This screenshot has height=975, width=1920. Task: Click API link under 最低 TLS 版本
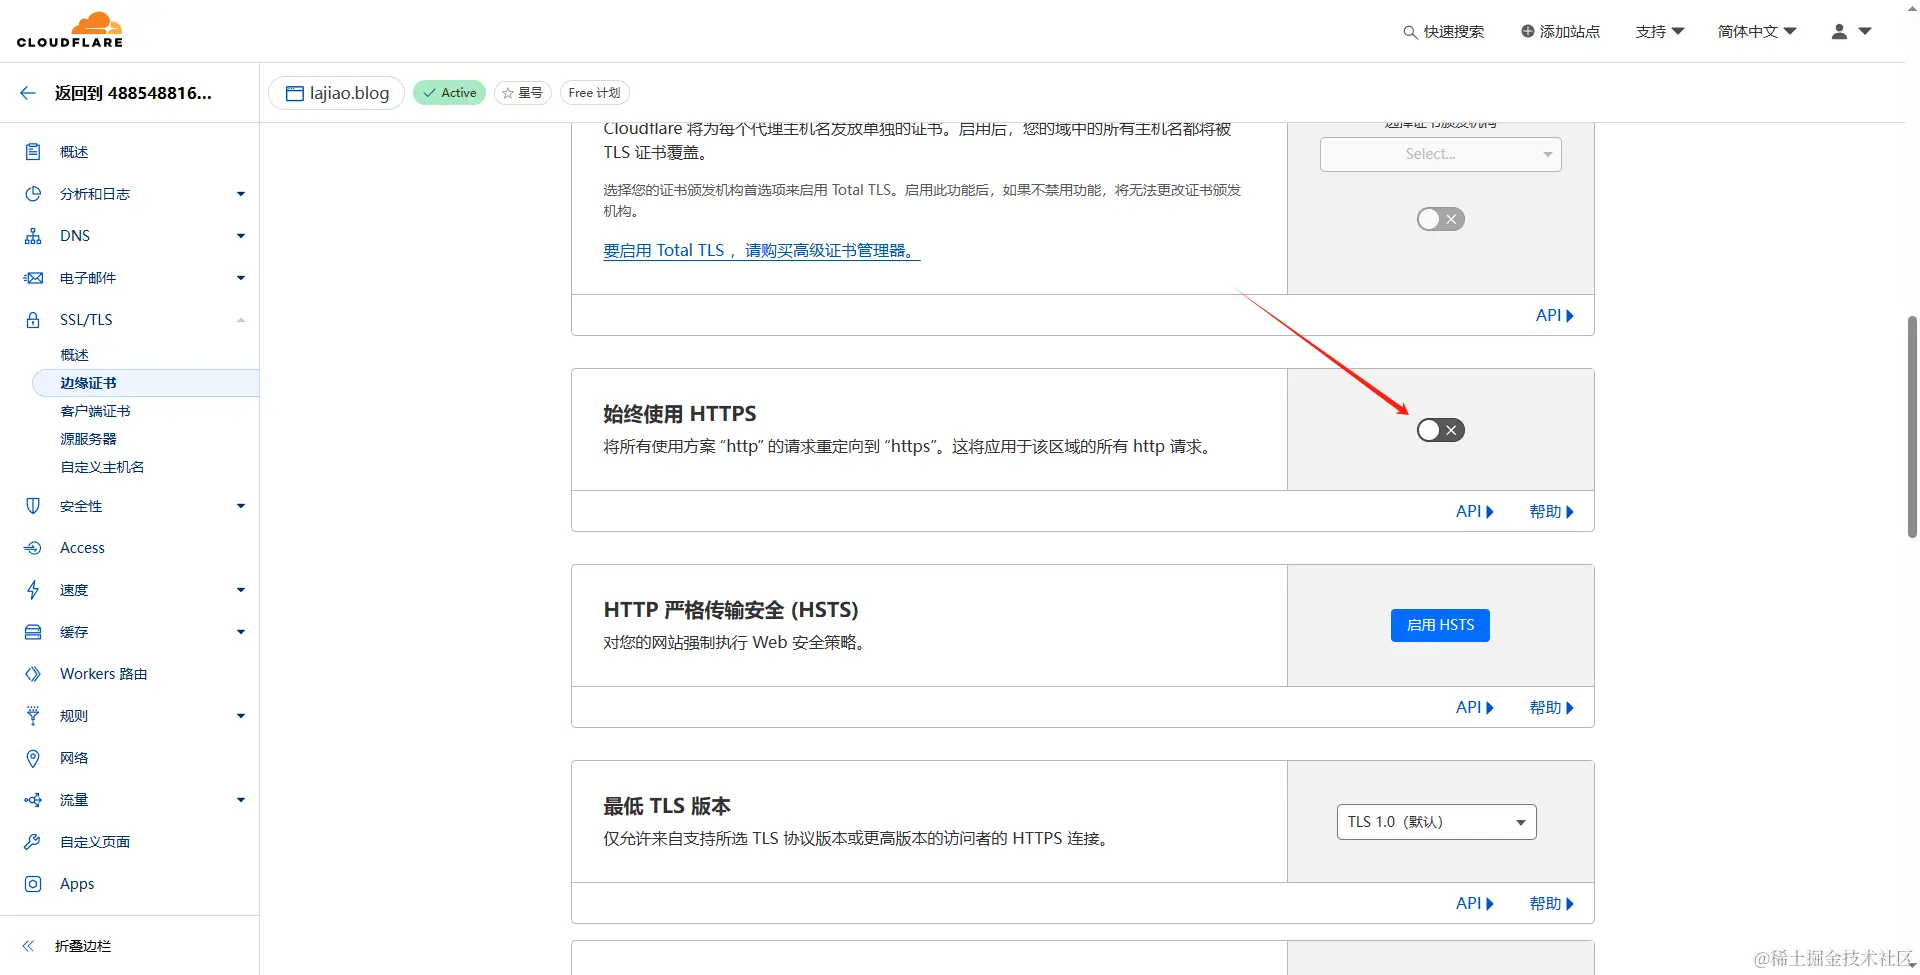click(x=1475, y=904)
